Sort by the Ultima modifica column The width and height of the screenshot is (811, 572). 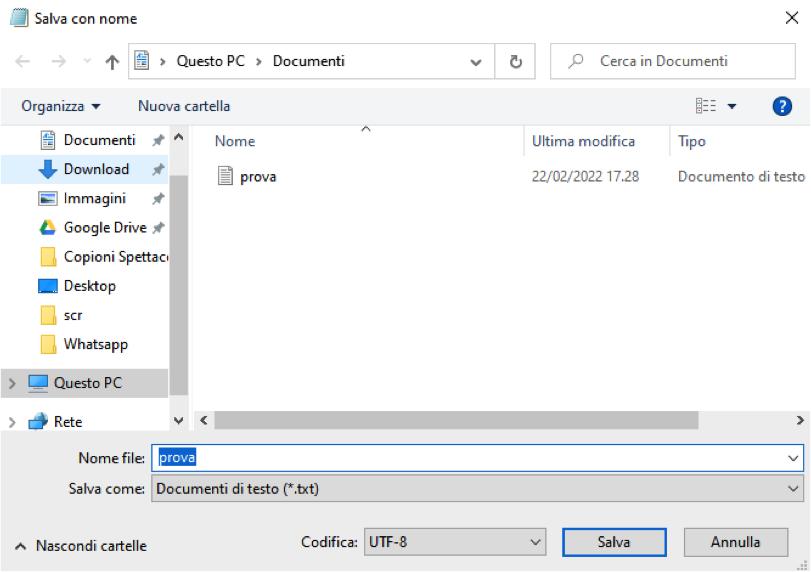pyautogui.click(x=583, y=141)
